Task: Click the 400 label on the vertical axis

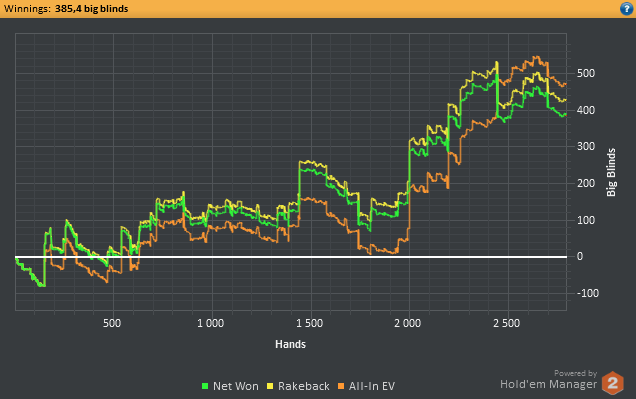Action: pos(586,110)
